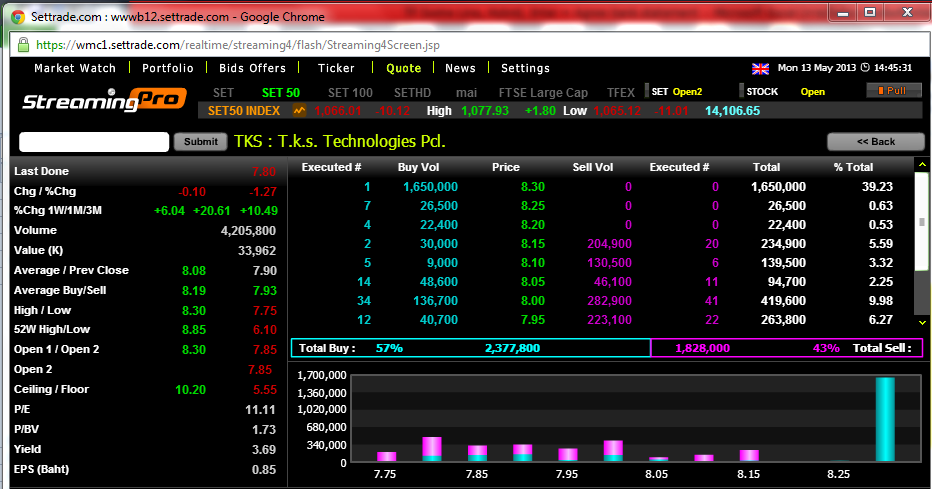The image size is (932, 489).
Task: Select the mai index tab
Action: pos(467,93)
